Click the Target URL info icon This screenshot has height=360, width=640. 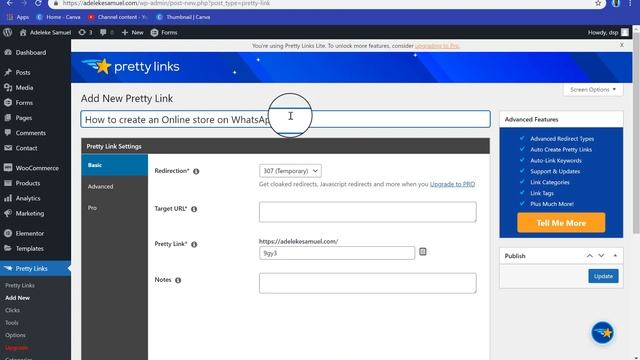[194, 209]
